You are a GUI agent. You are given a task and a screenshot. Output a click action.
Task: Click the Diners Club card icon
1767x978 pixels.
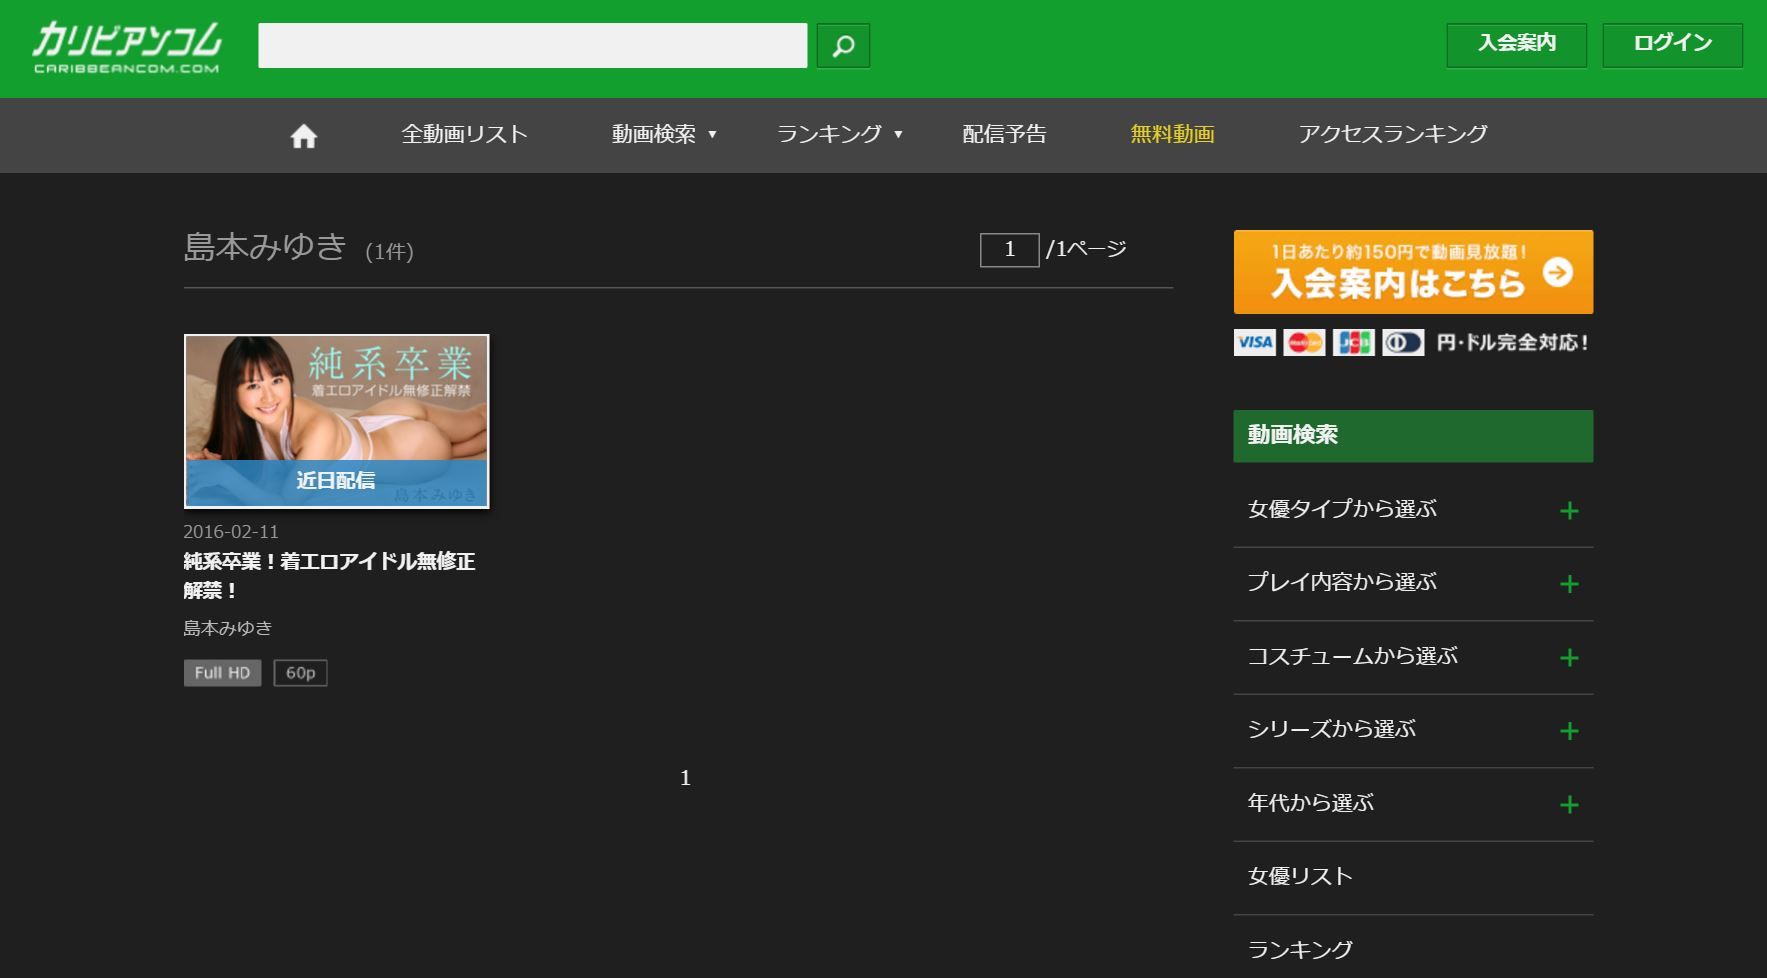1403,343
